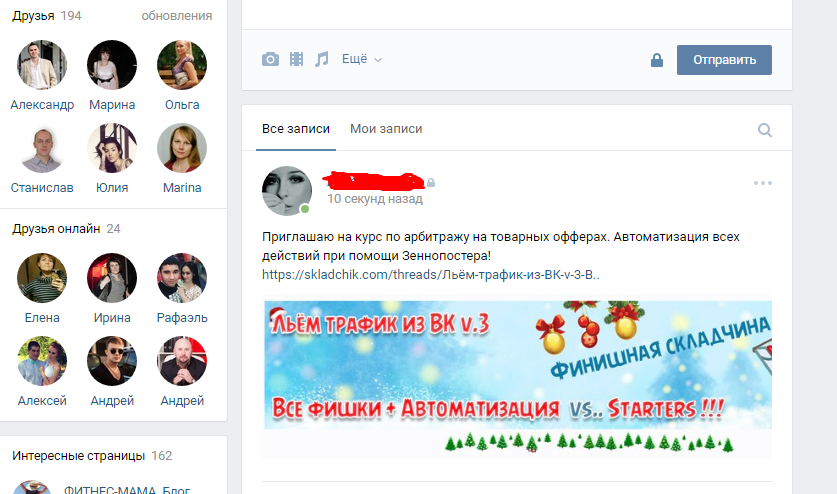Switch to the Мои записи tab
Screen dimensions: 837x494
(x=386, y=129)
